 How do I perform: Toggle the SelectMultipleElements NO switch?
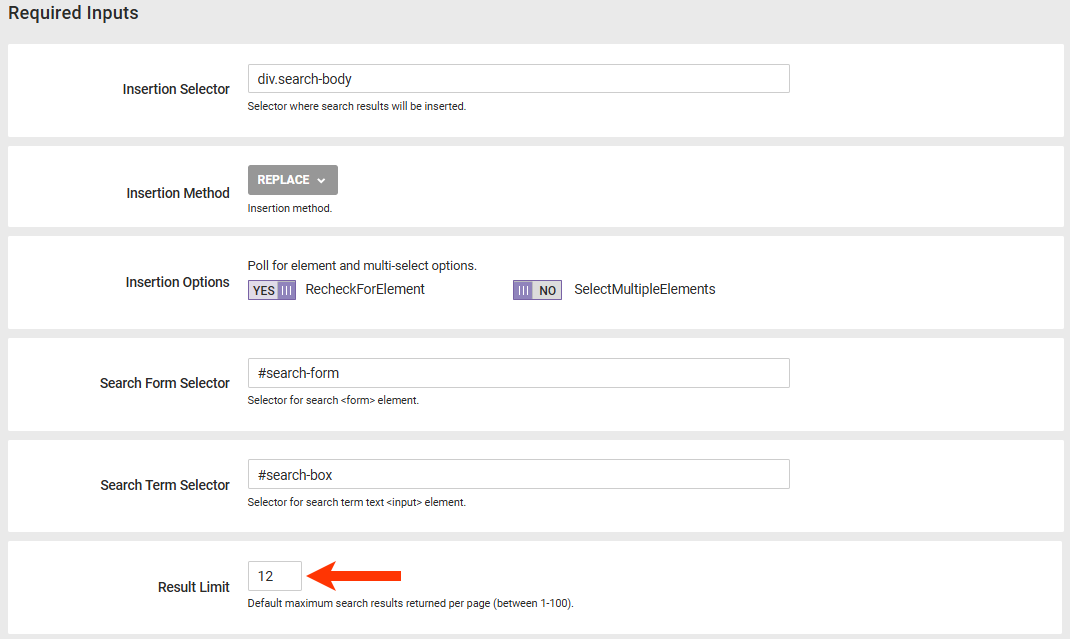pyautogui.click(x=537, y=290)
